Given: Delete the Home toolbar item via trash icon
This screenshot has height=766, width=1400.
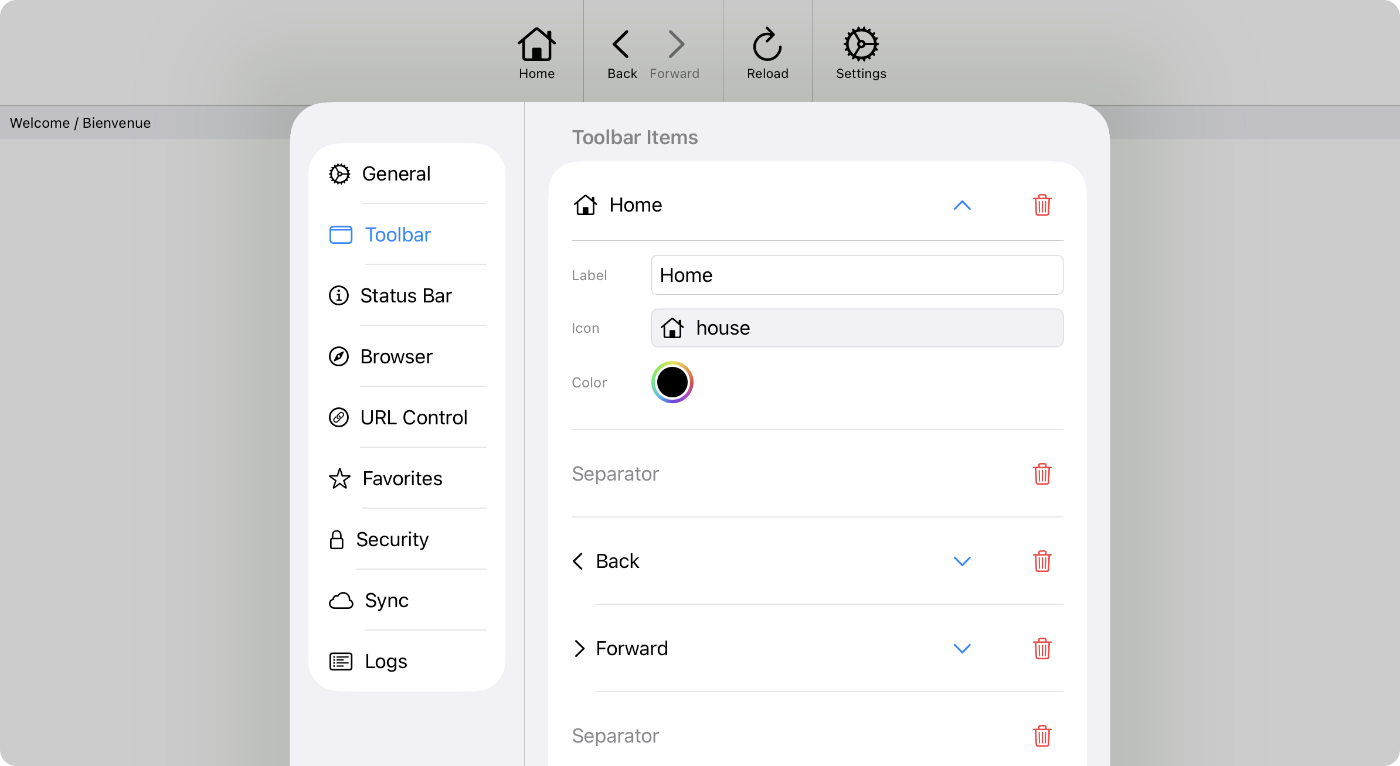Looking at the screenshot, I should pos(1042,205).
